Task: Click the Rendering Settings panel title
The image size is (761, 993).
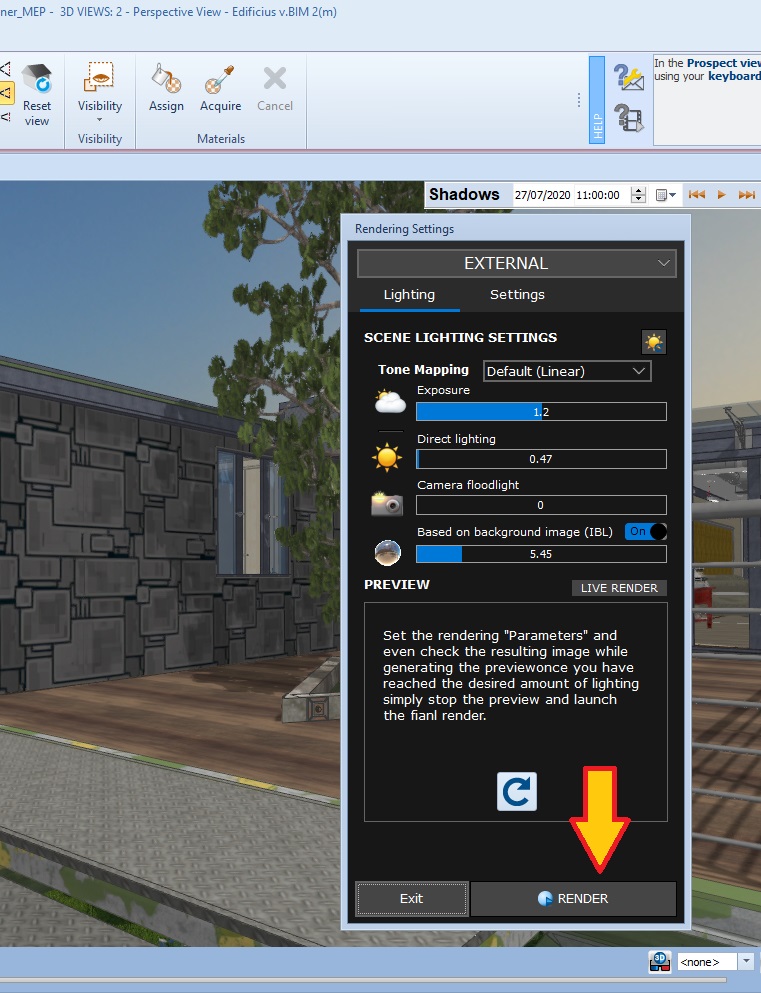Action: (404, 229)
